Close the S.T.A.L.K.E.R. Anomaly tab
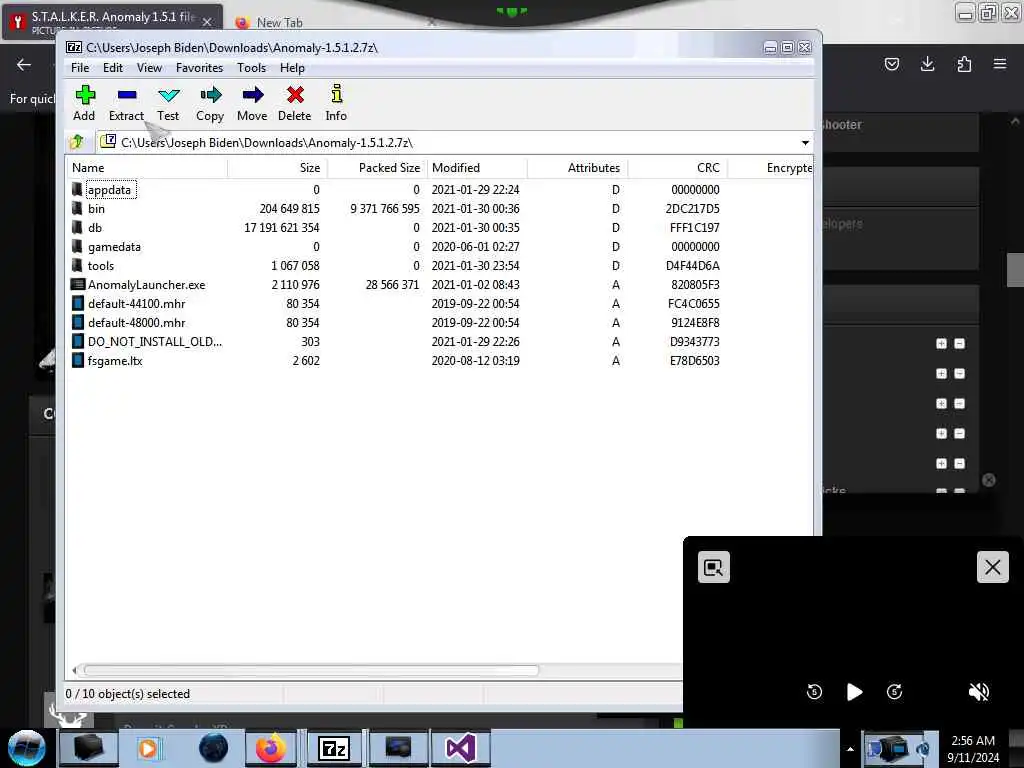 (206, 22)
